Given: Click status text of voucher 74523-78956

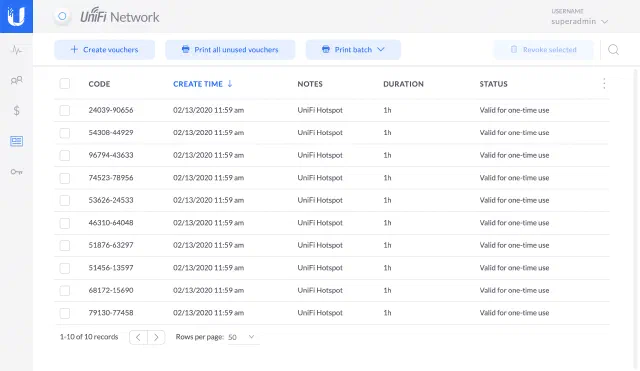Looking at the screenshot, I should (514, 178).
